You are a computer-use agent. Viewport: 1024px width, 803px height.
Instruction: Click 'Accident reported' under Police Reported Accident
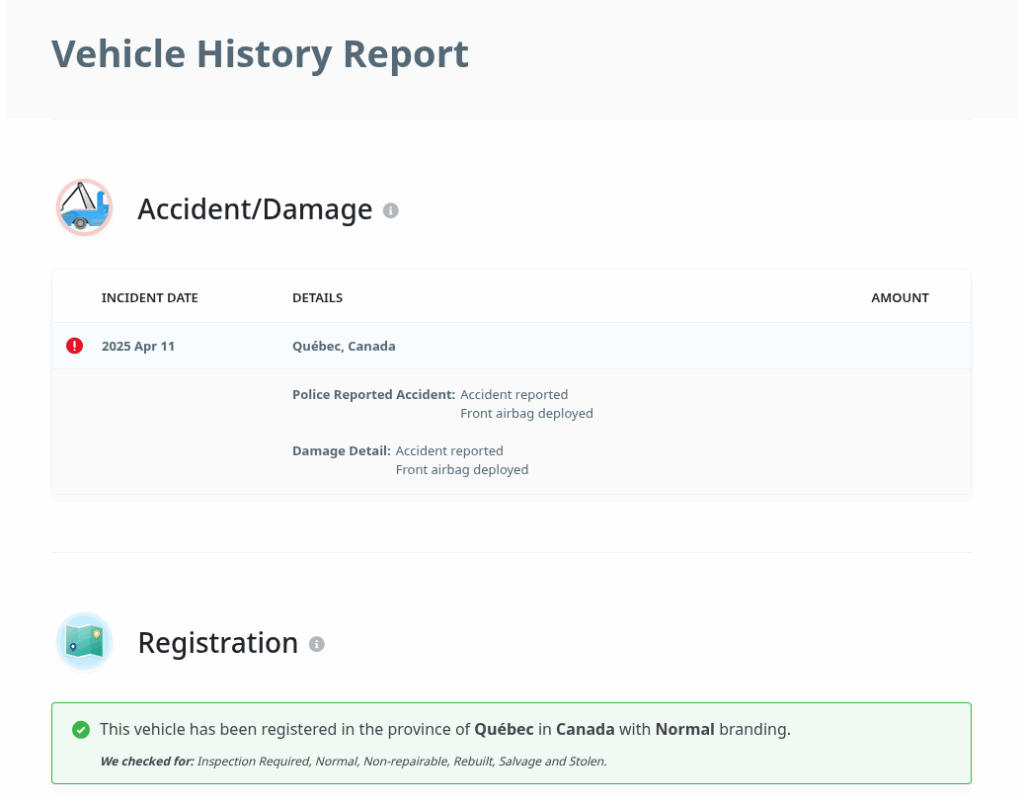tap(514, 395)
